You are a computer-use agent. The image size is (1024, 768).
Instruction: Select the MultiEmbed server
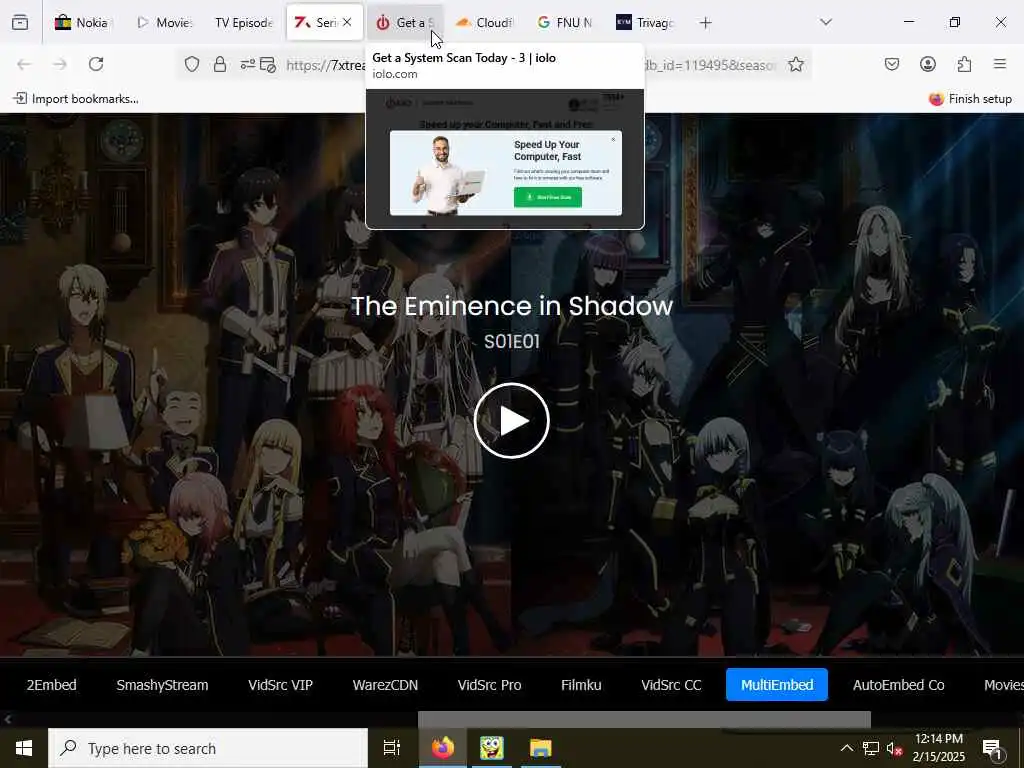(777, 684)
